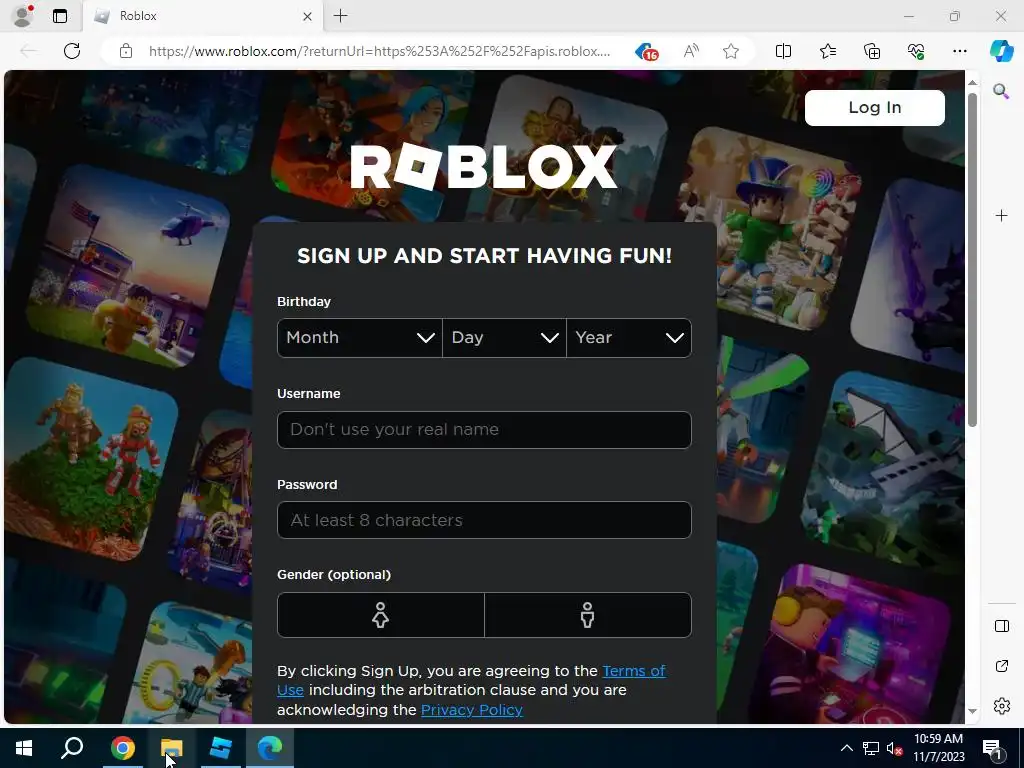Image resolution: width=1024 pixels, height=768 pixels.
Task: Select the female gender option
Action: pyautogui.click(x=381, y=615)
